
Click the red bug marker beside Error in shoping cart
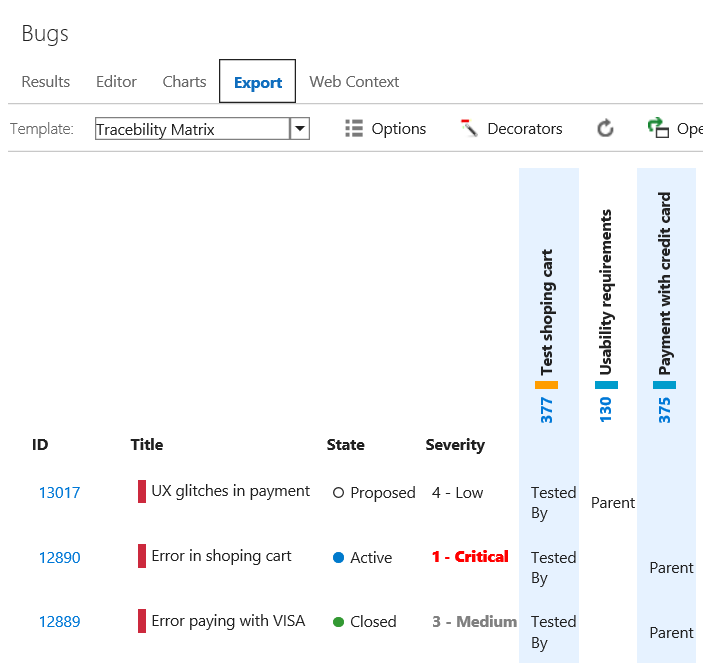click(142, 556)
